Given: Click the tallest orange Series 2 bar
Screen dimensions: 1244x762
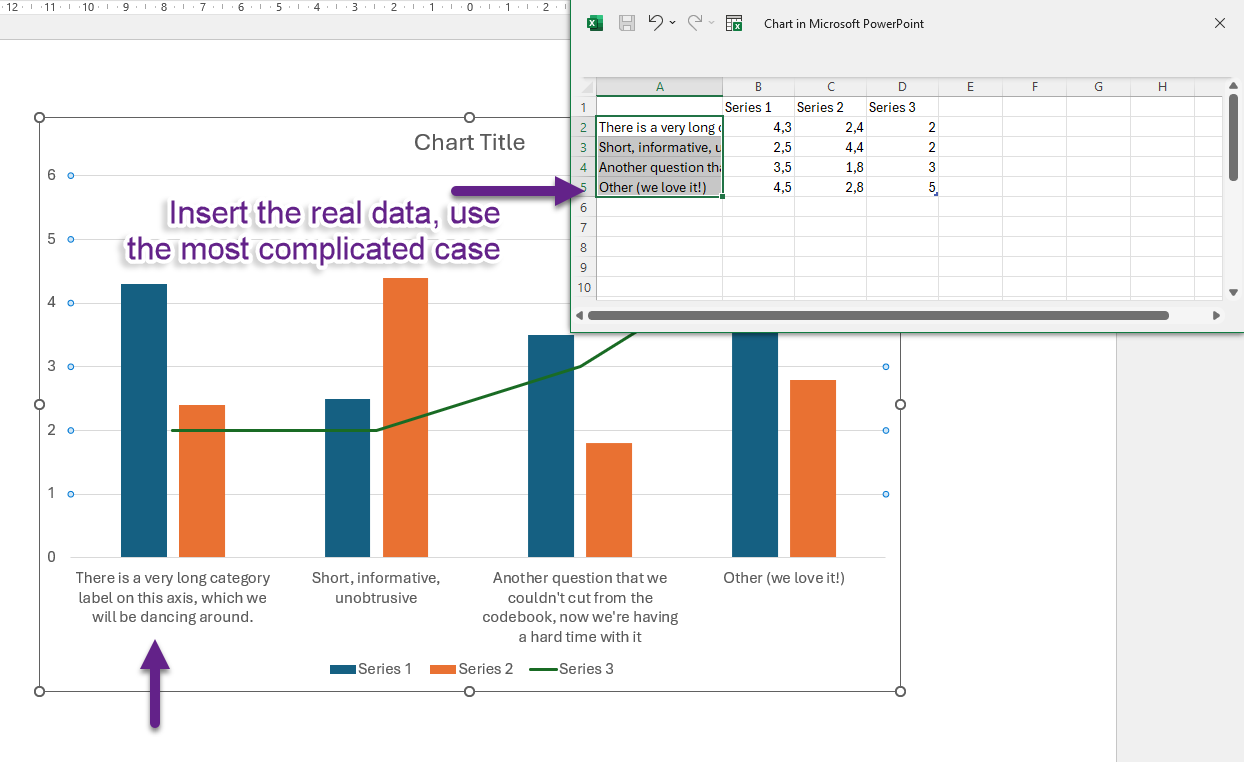Looking at the screenshot, I should click(405, 417).
